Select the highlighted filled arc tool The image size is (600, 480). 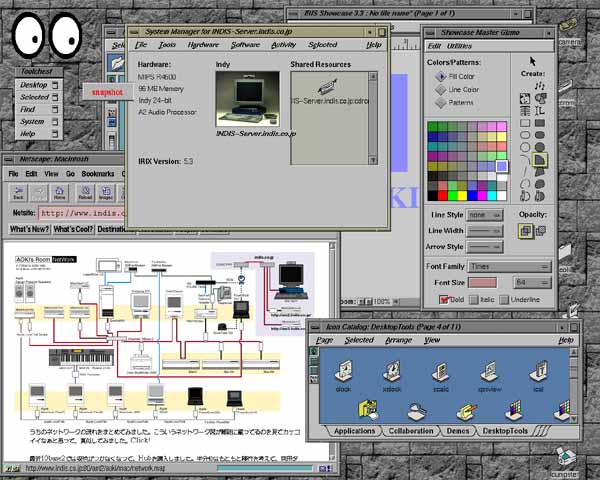[x=540, y=159]
